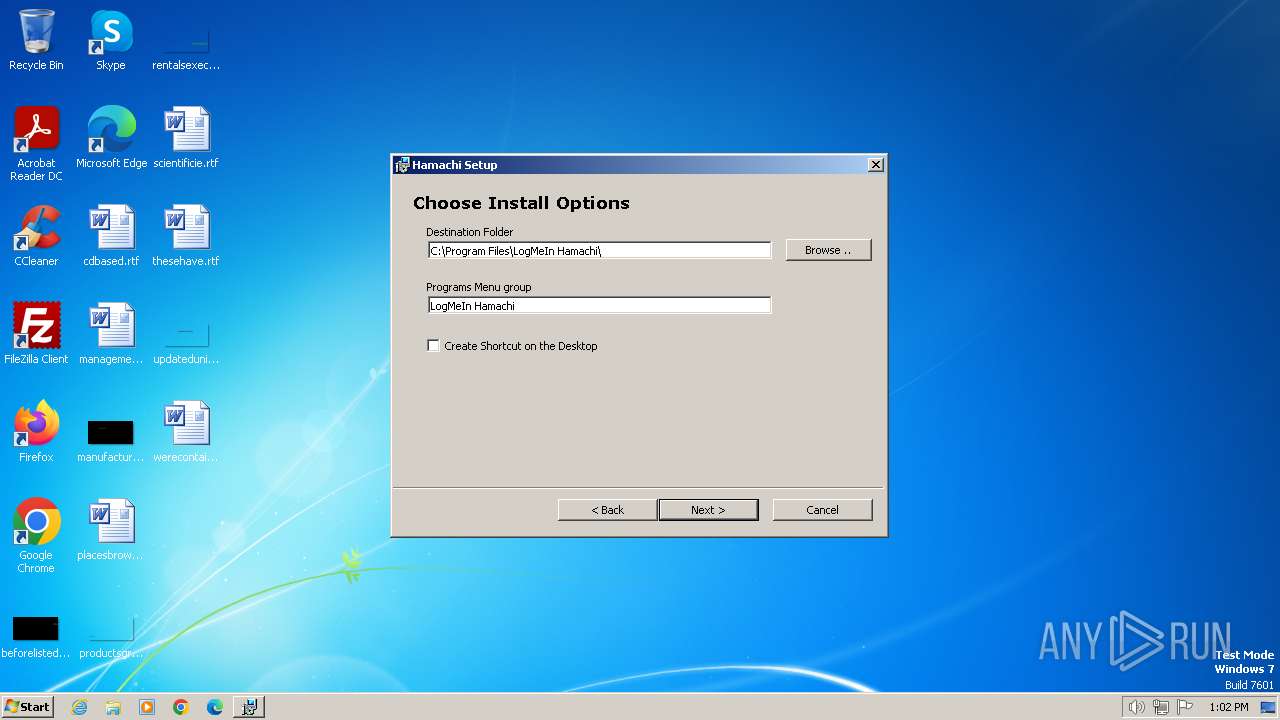
Task: Select the manageme... document icon
Action: click(111, 334)
